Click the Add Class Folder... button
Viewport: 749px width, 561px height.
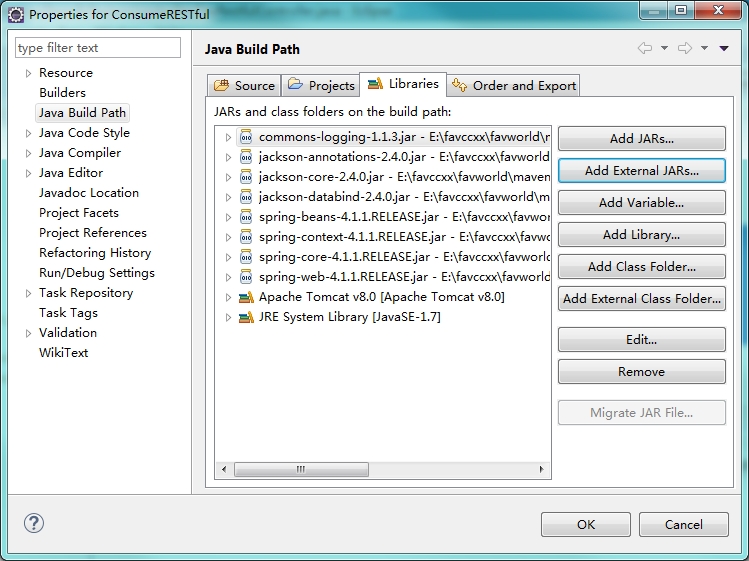point(642,267)
